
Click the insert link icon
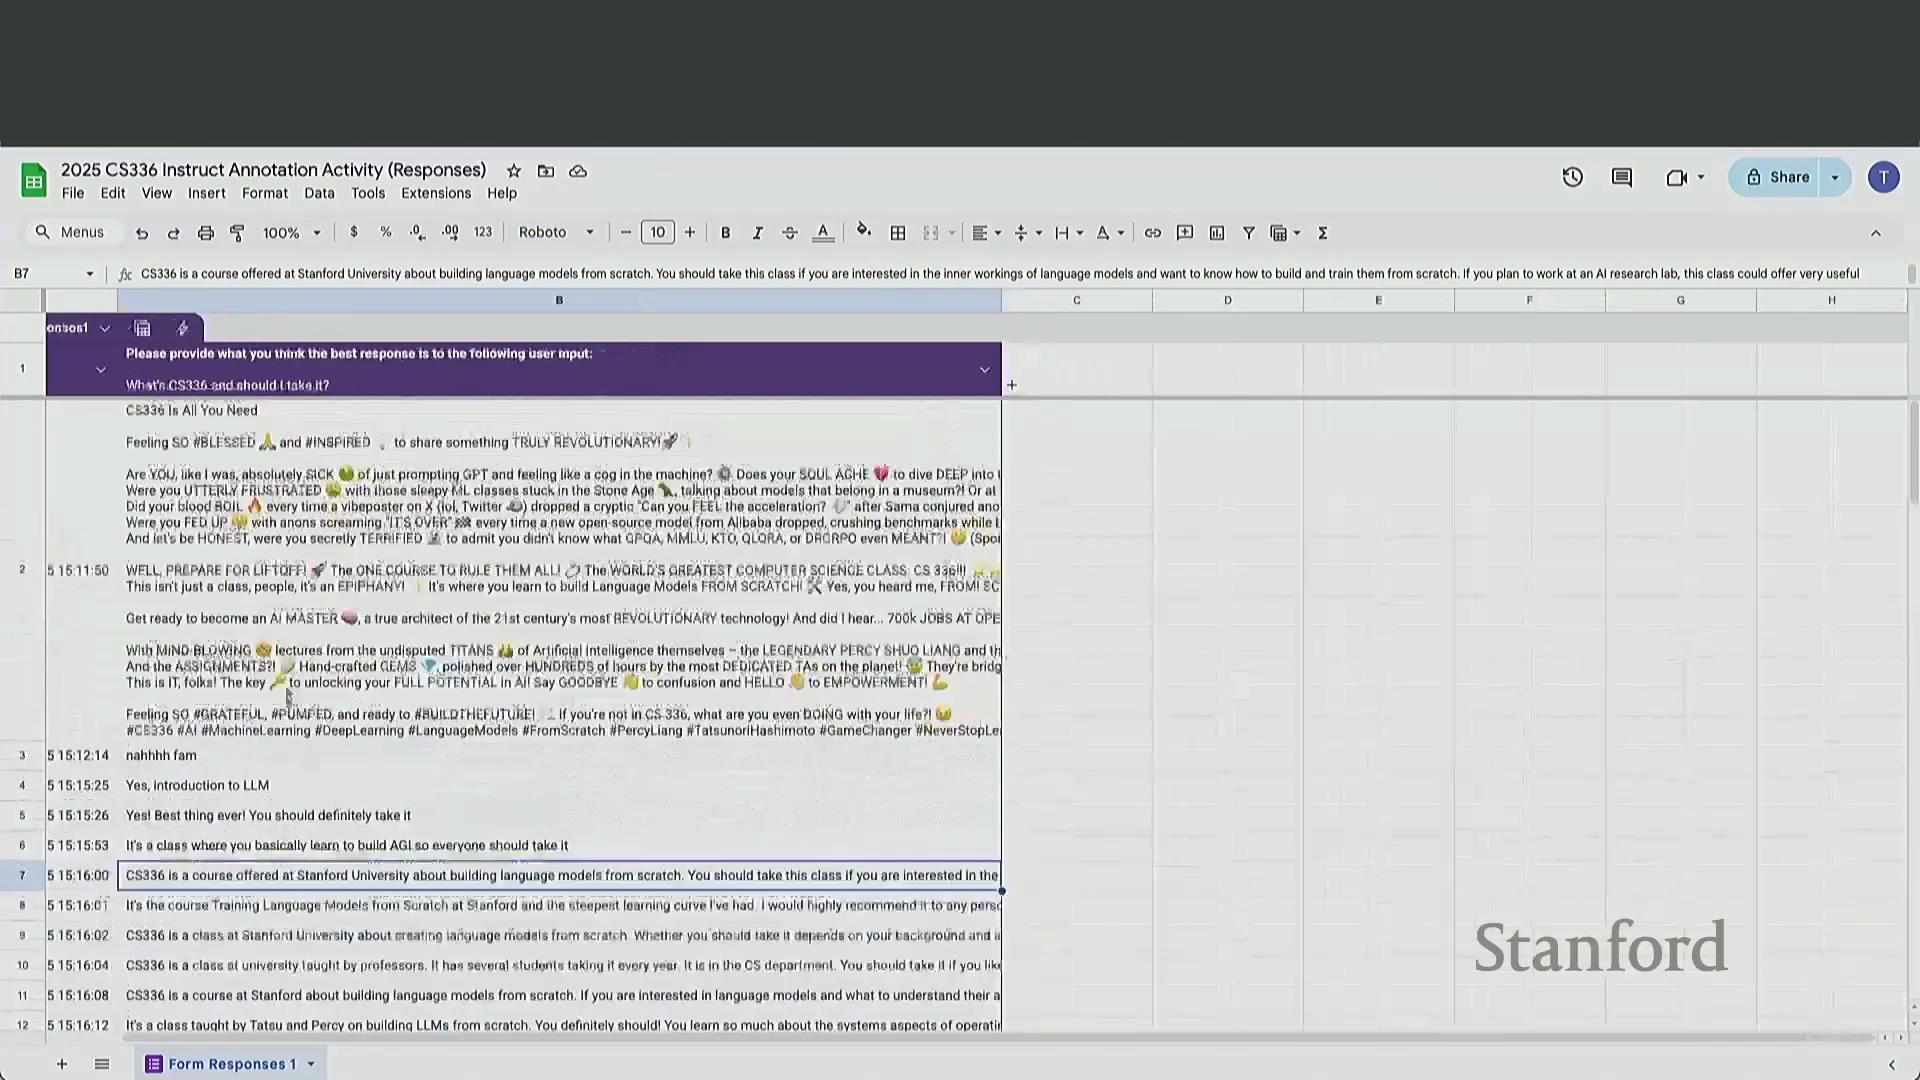click(1152, 233)
